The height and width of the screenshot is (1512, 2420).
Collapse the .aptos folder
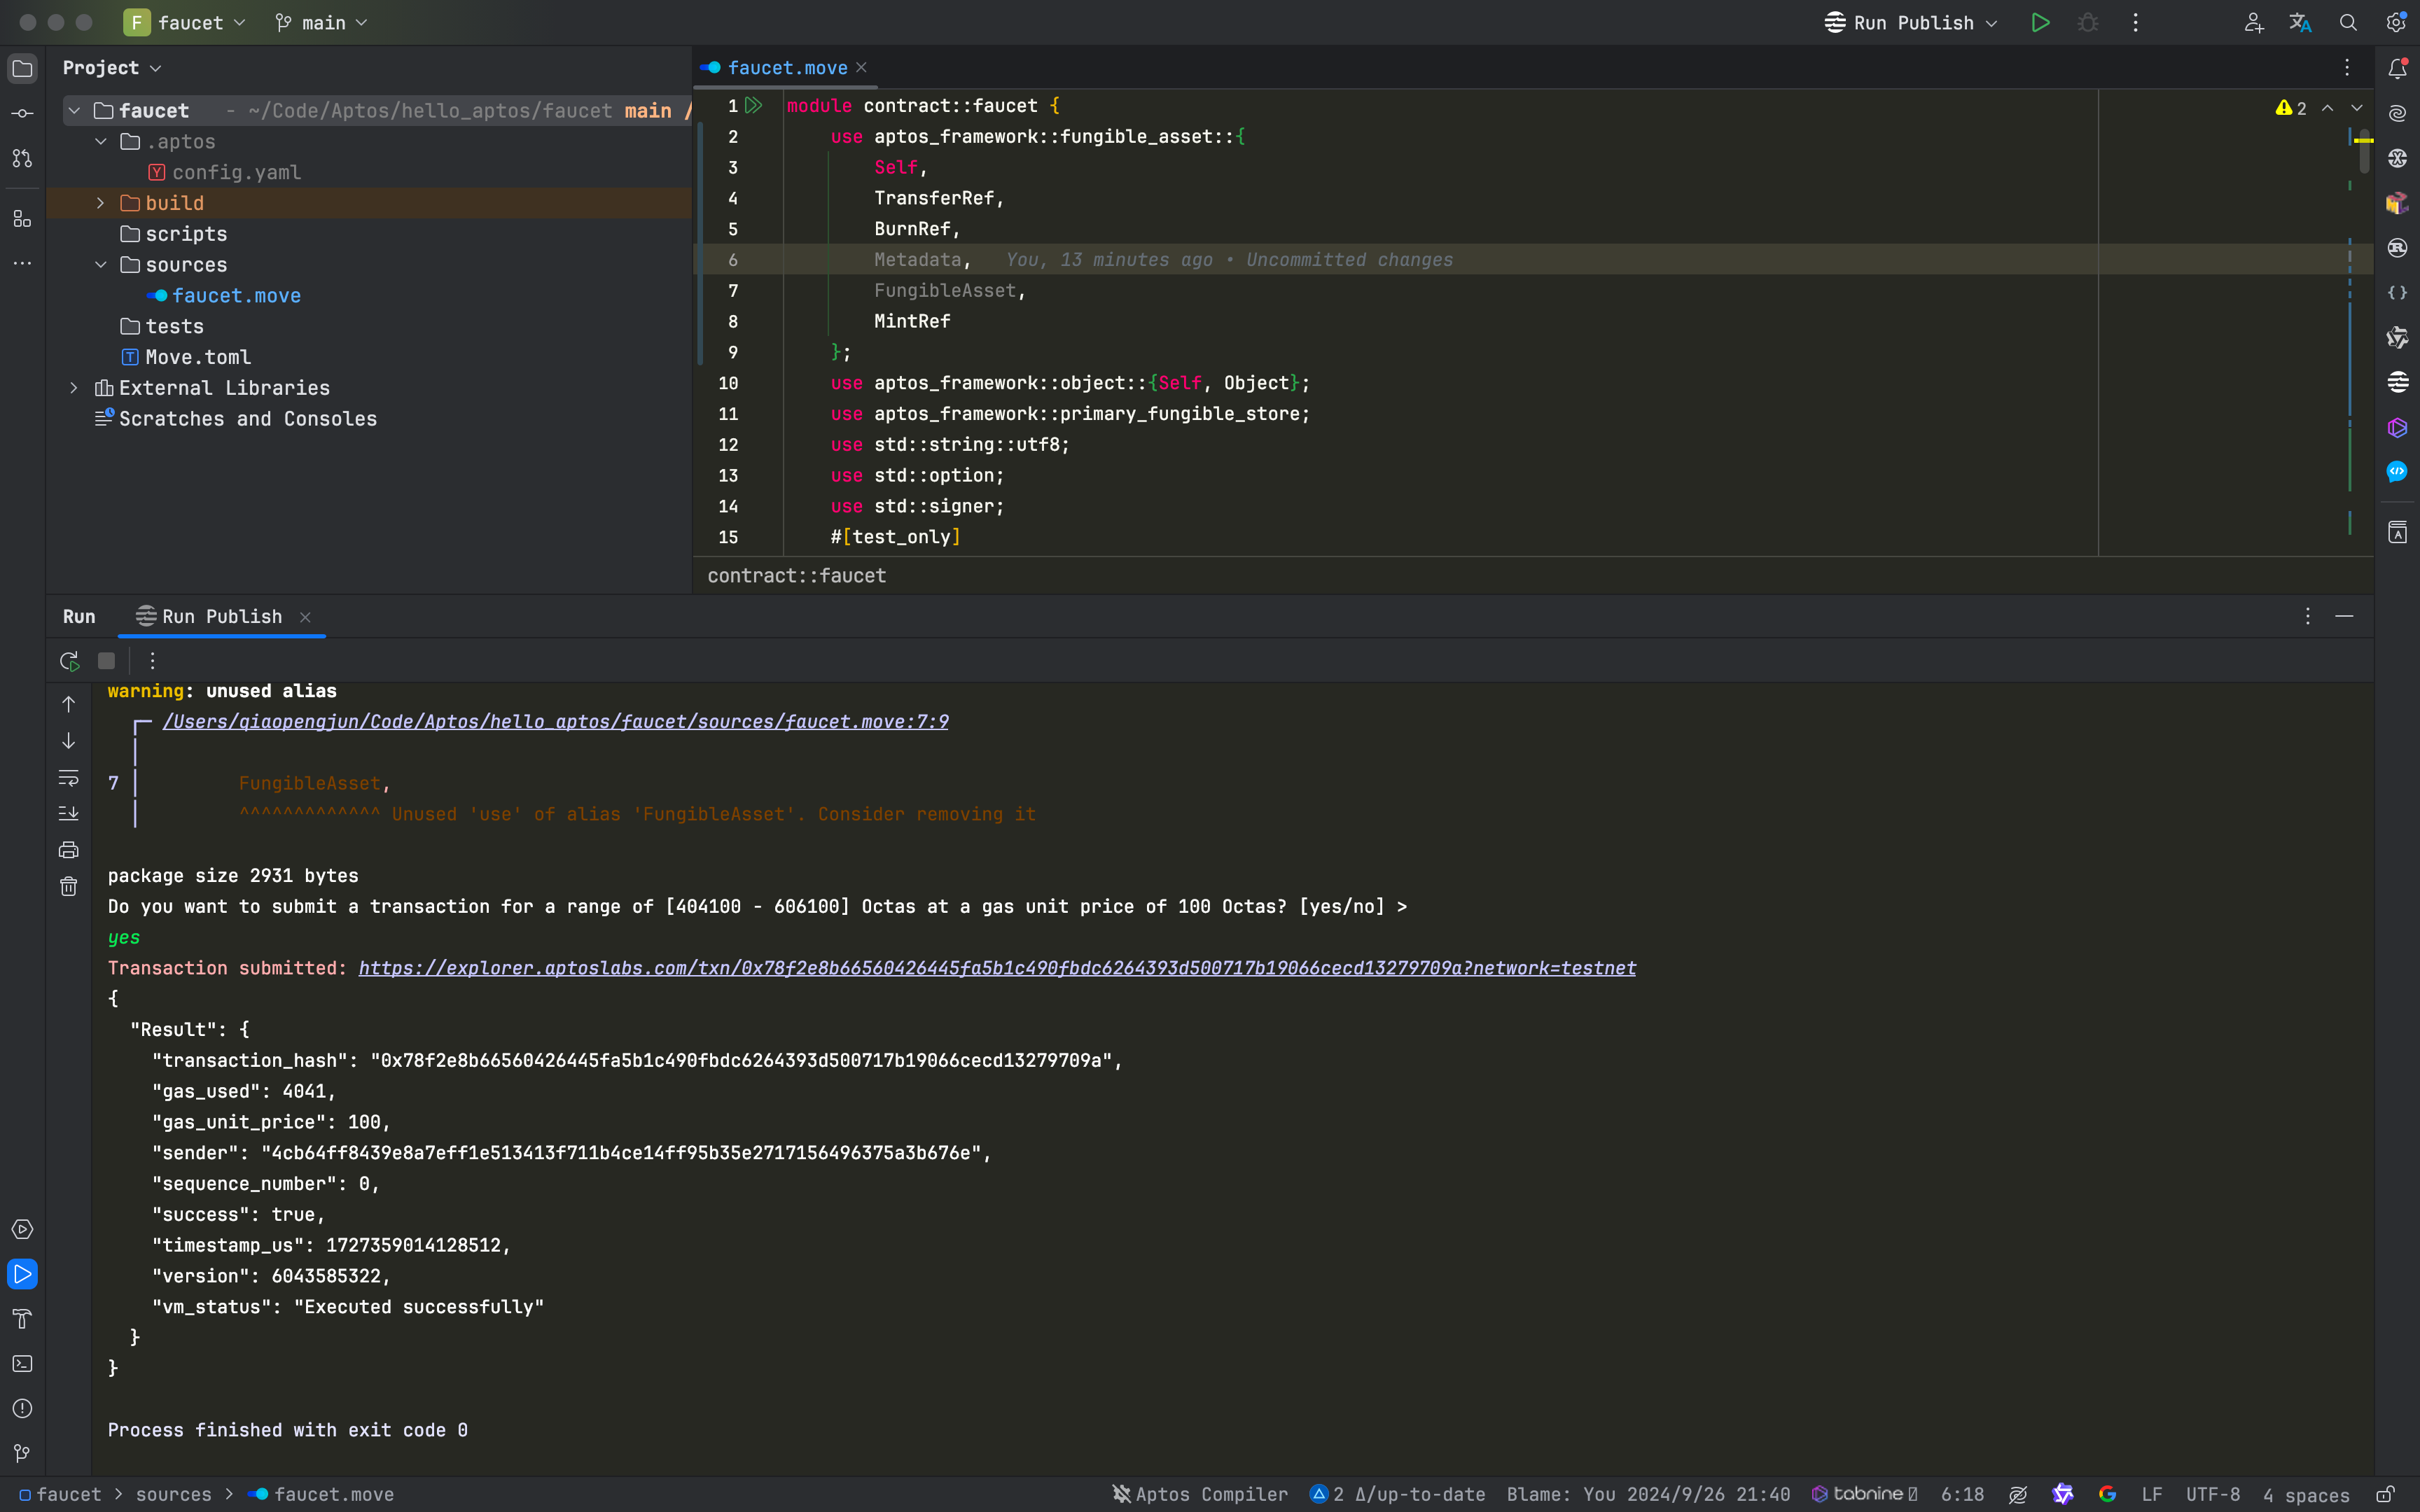click(101, 142)
